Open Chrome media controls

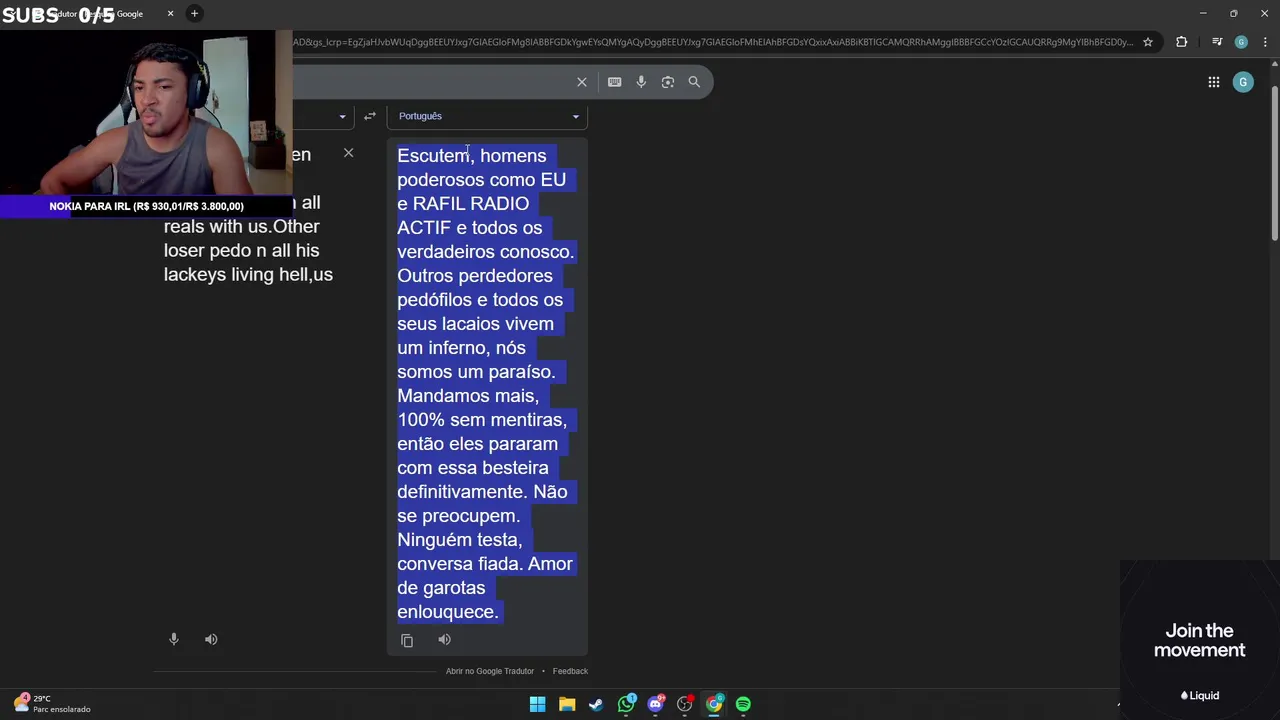(1217, 42)
